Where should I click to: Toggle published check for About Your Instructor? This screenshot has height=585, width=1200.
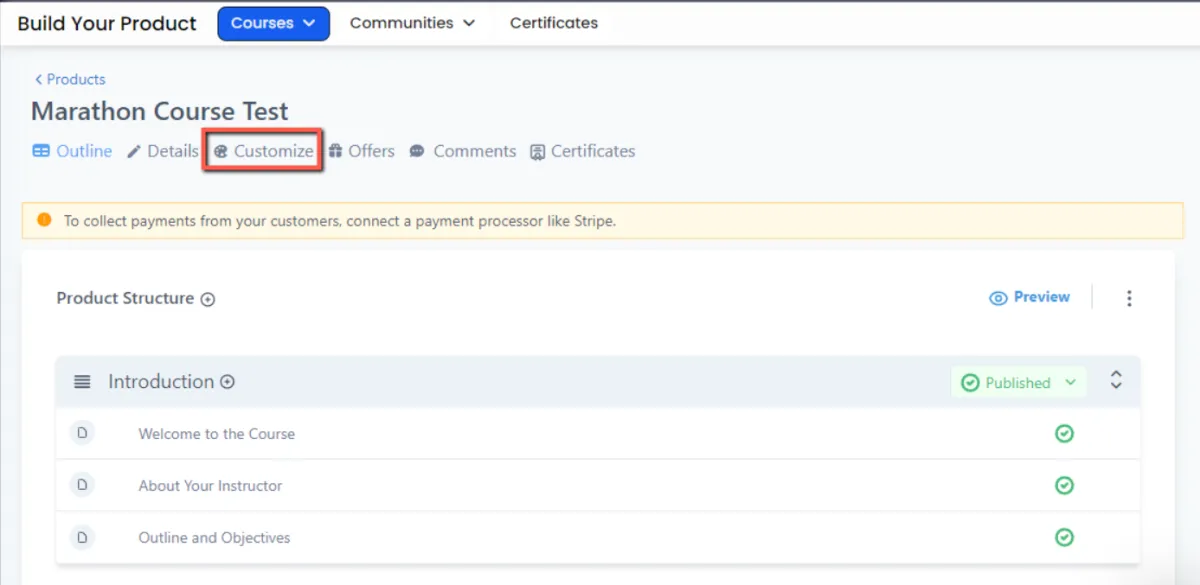click(1065, 485)
